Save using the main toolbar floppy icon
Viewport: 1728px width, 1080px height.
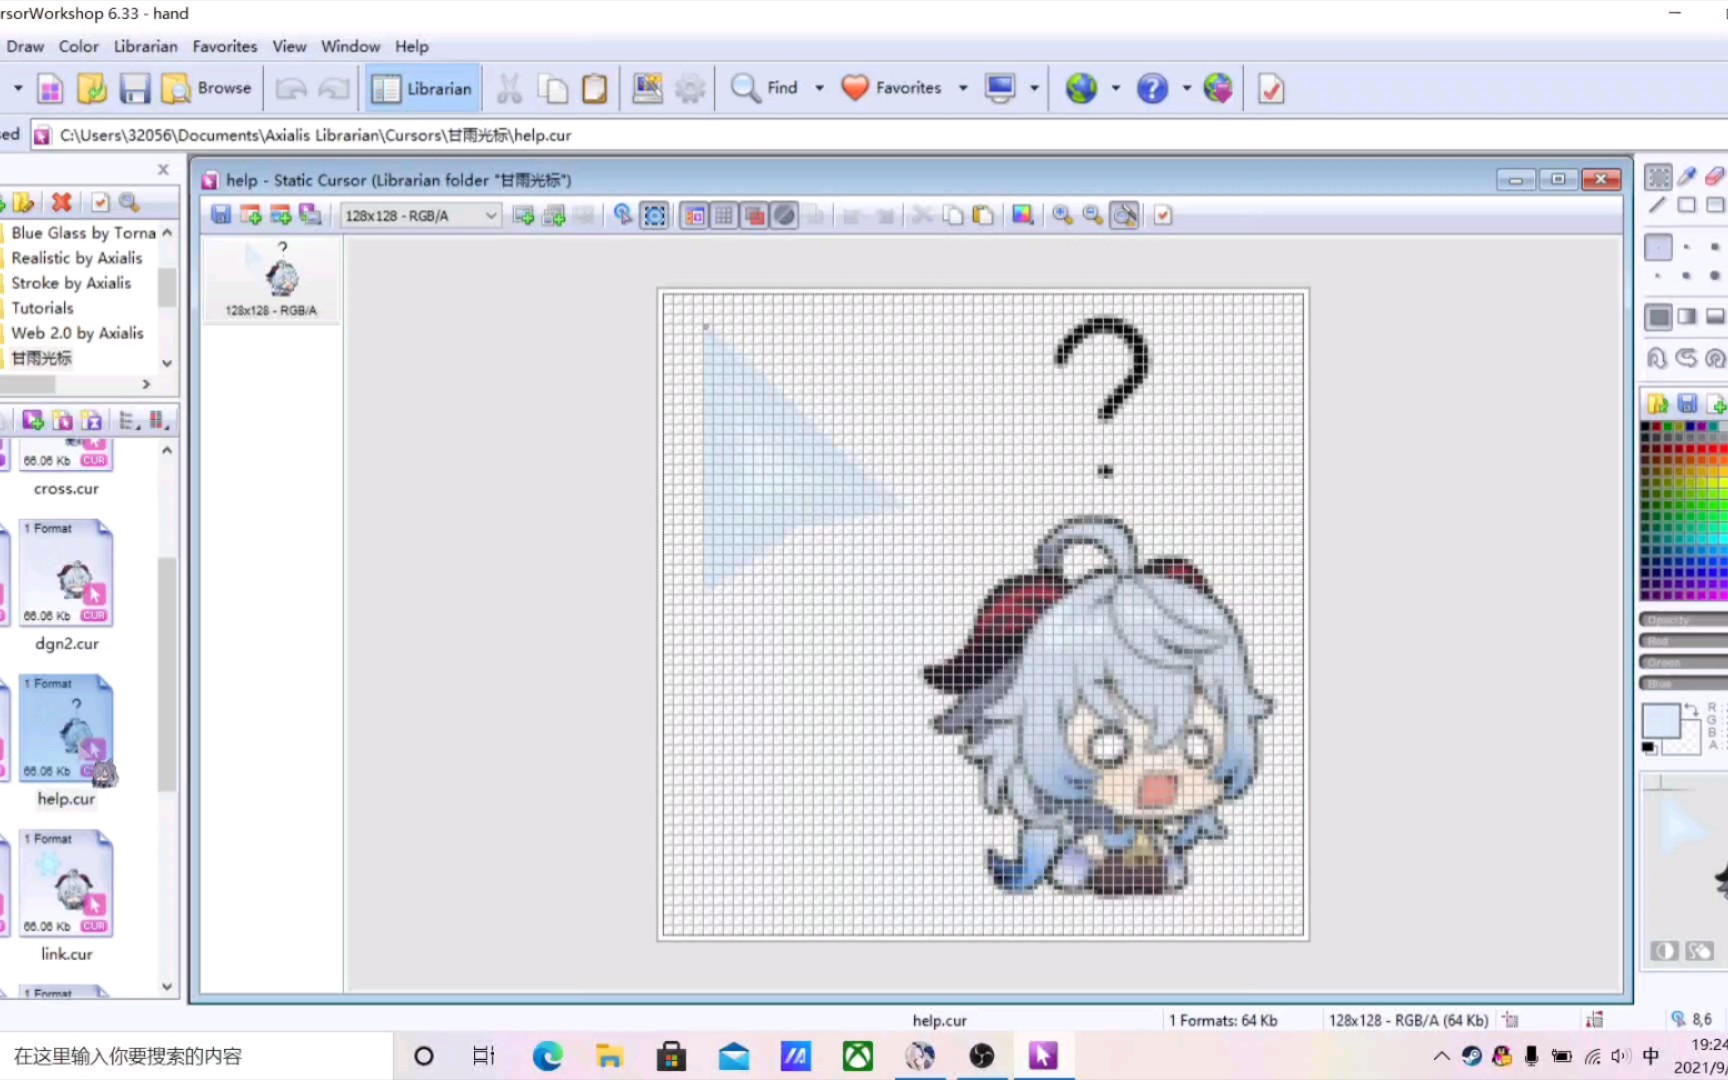coord(134,89)
